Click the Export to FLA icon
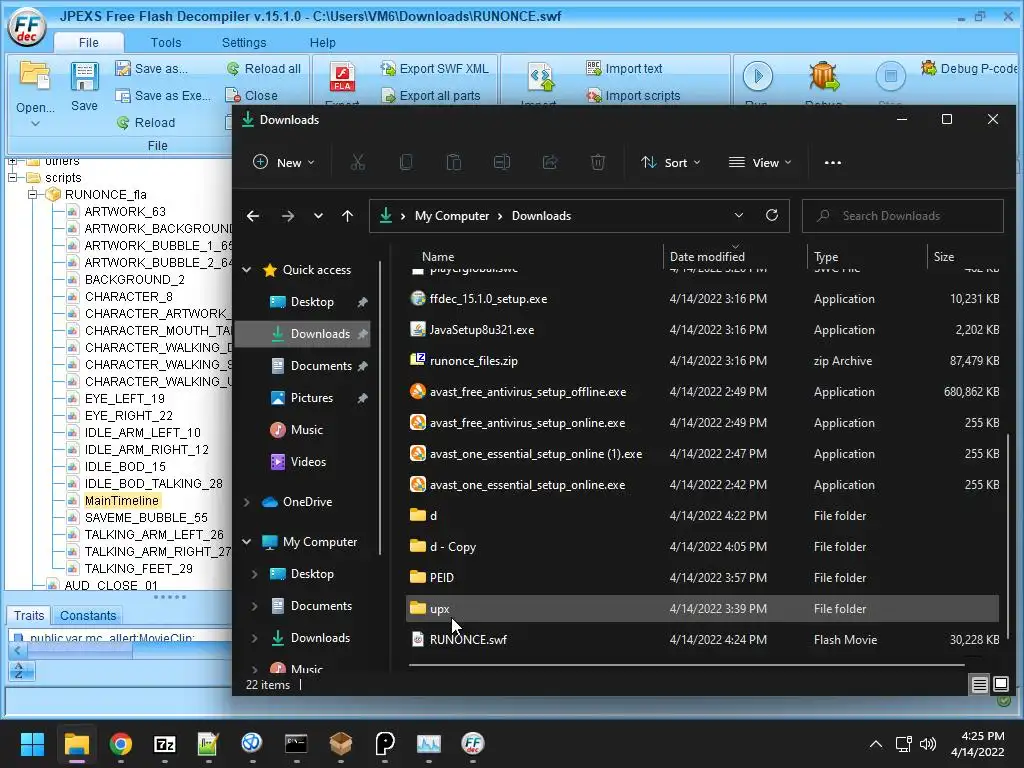The image size is (1024, 768). coord(342,77)
